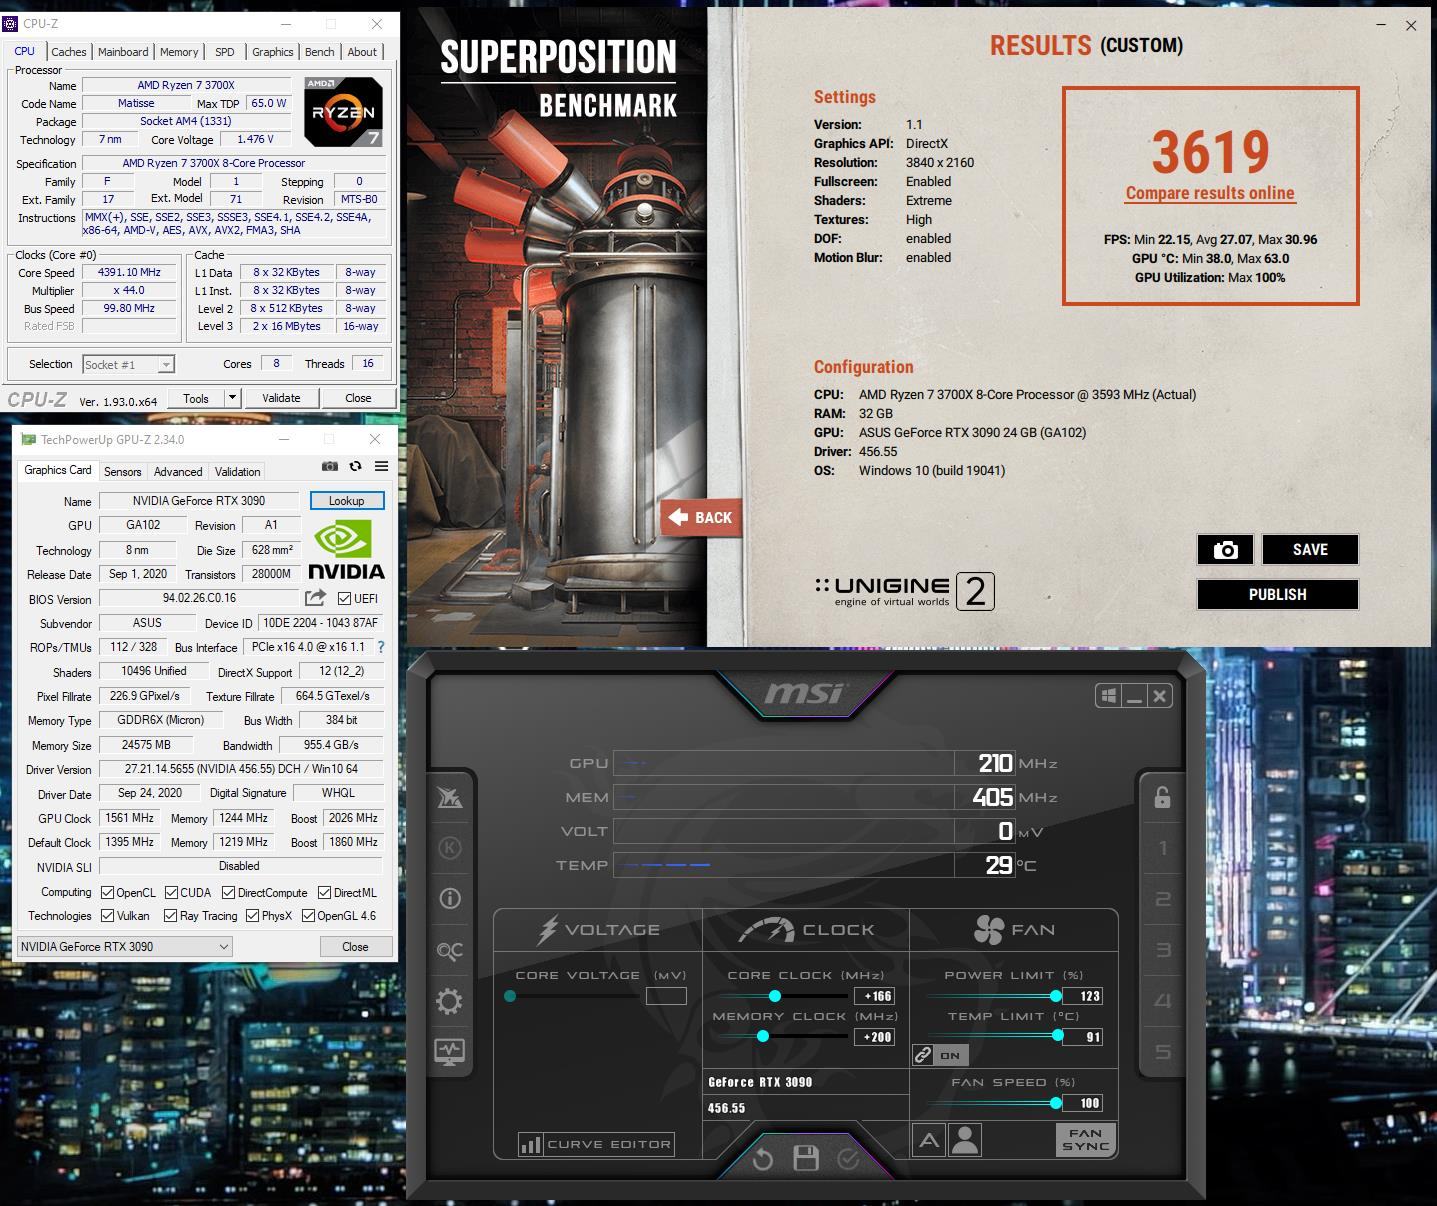Adjust the Temp Limit slider
Screen dimensions: 1437x1206
point(1057,1036)
